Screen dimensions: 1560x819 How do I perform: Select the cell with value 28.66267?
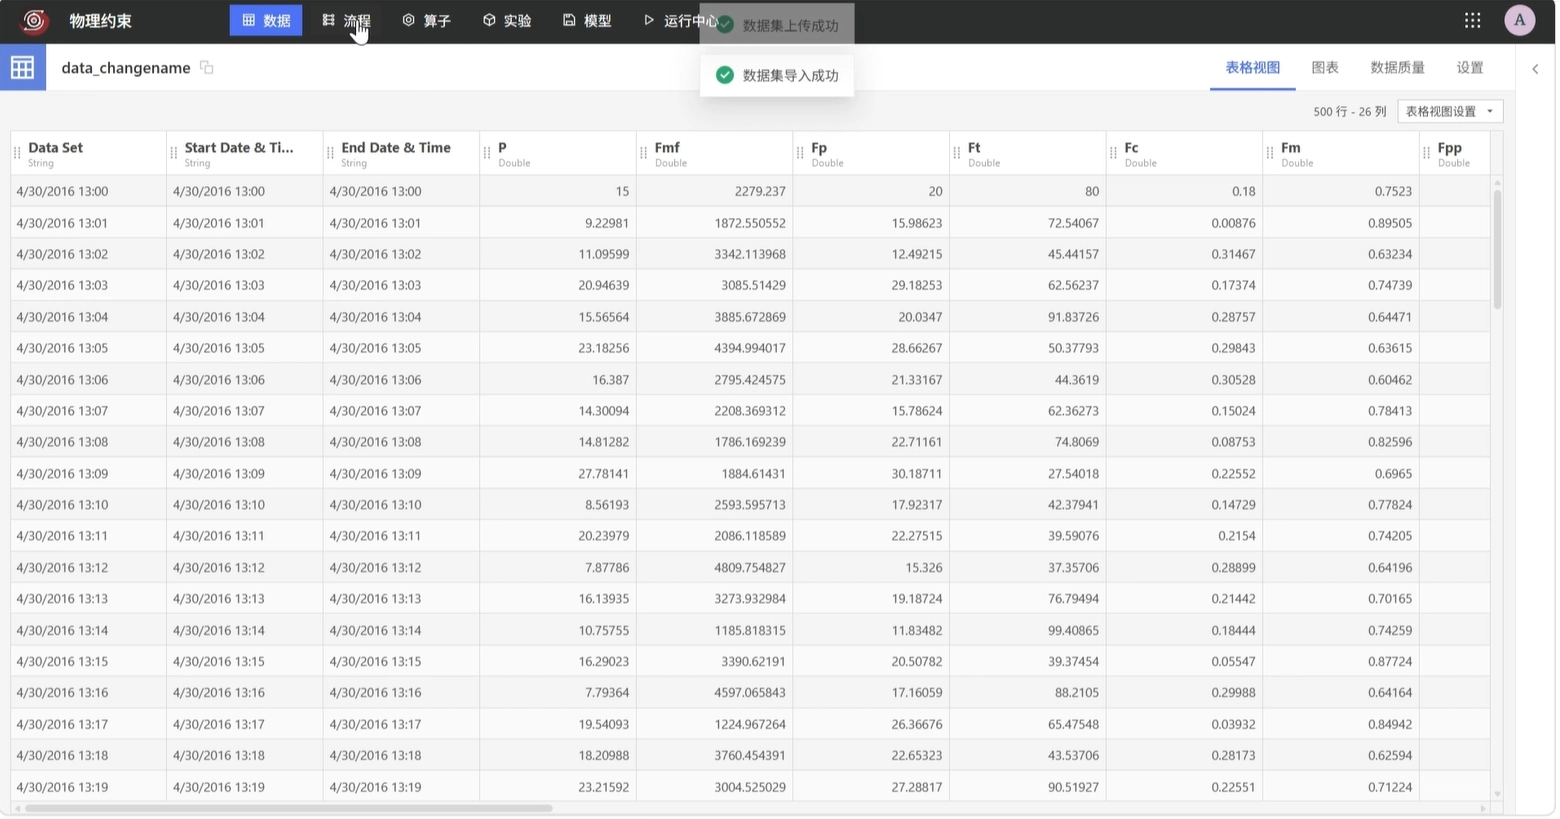tap(871, 348)
